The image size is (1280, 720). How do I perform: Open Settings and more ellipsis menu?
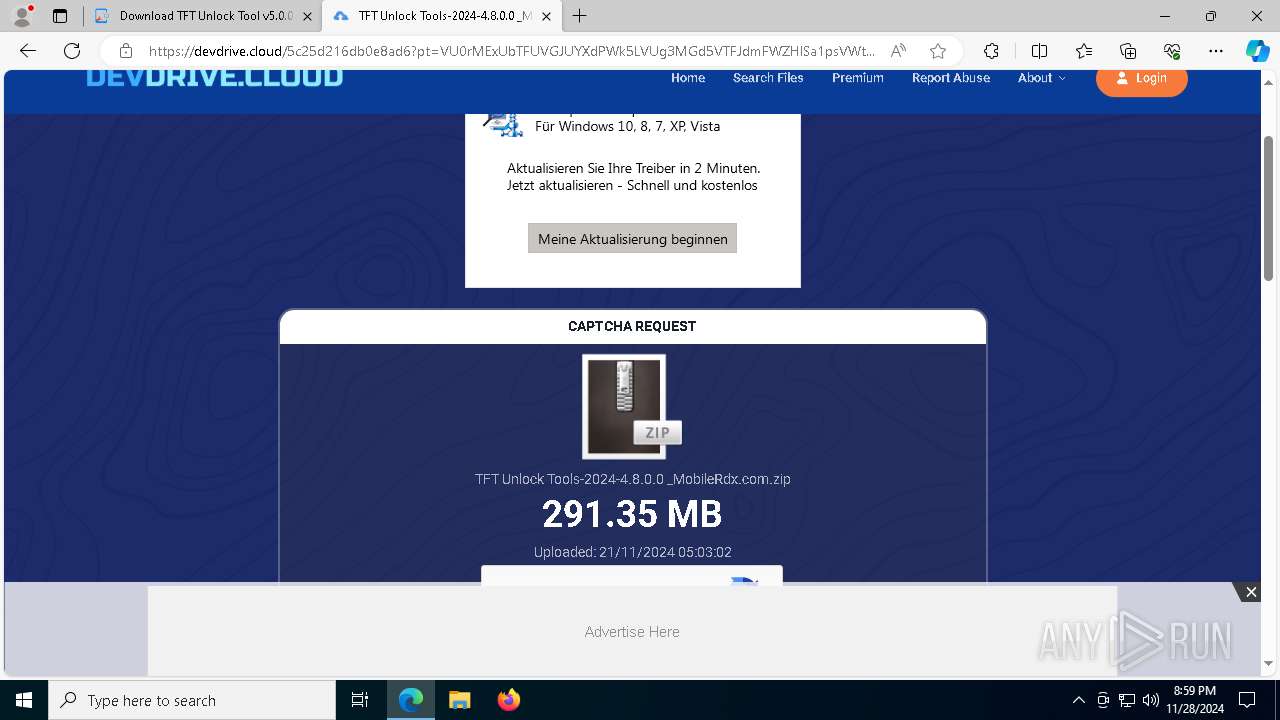coord(1216,51)
